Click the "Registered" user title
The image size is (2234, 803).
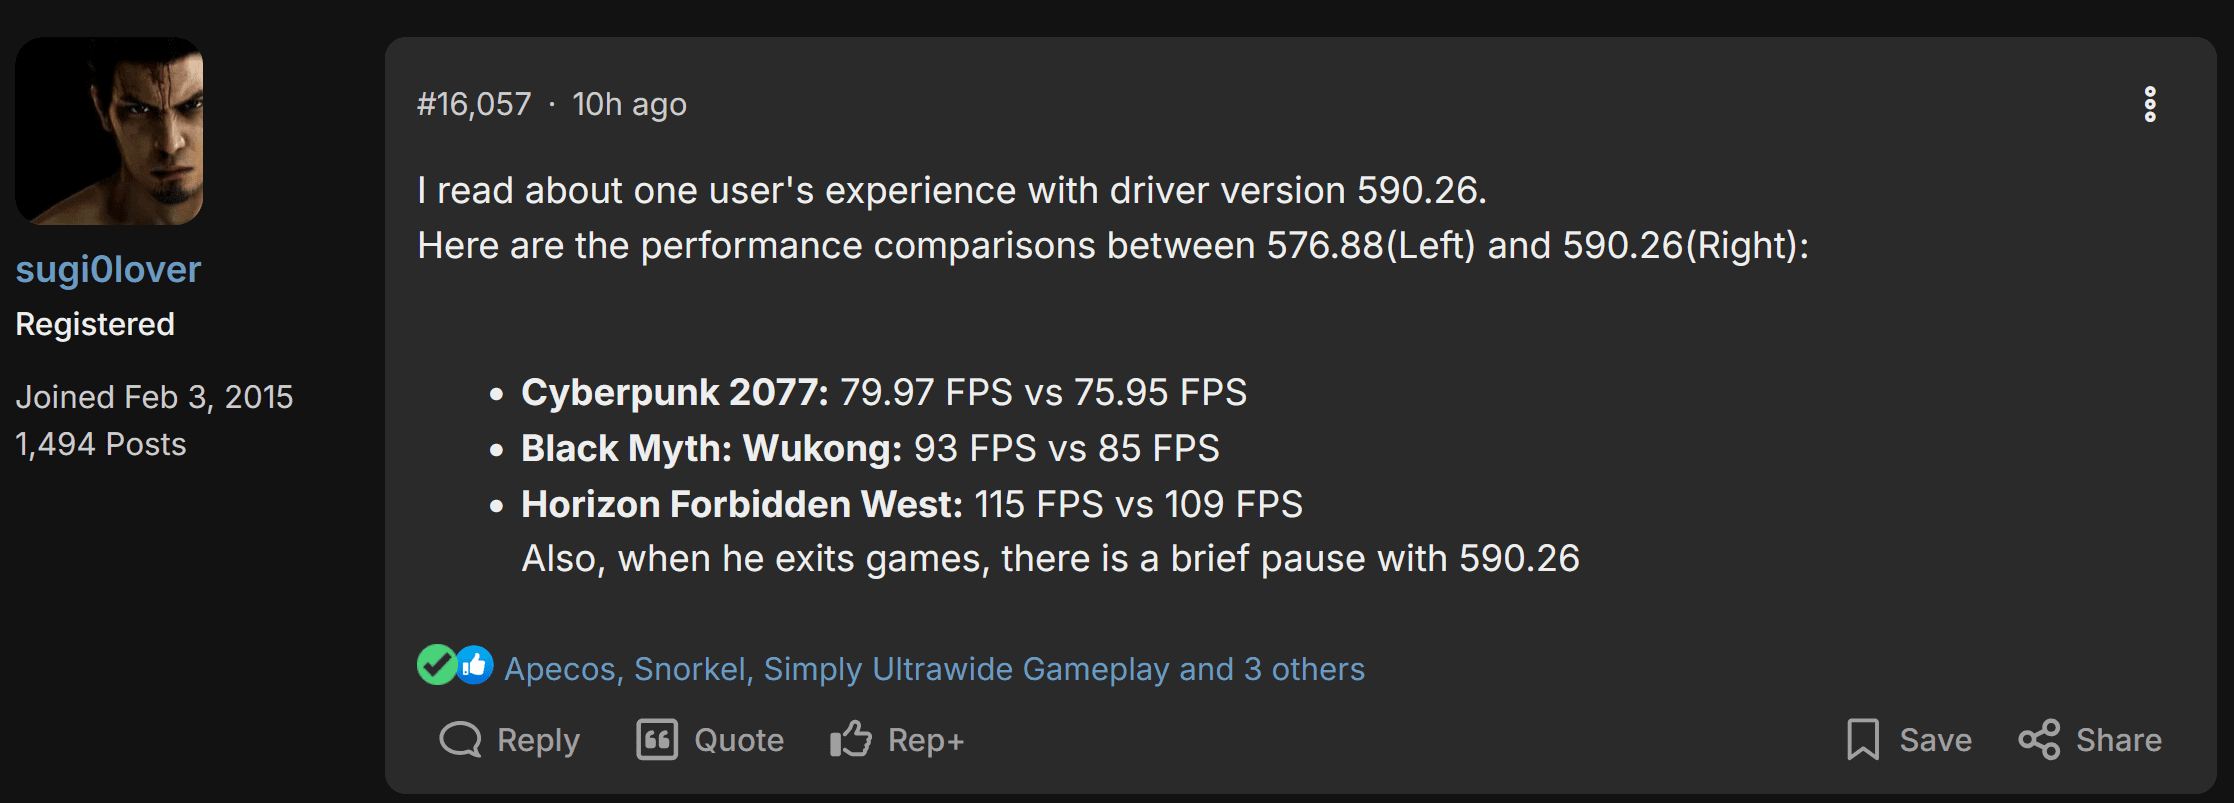pos(95,324)
